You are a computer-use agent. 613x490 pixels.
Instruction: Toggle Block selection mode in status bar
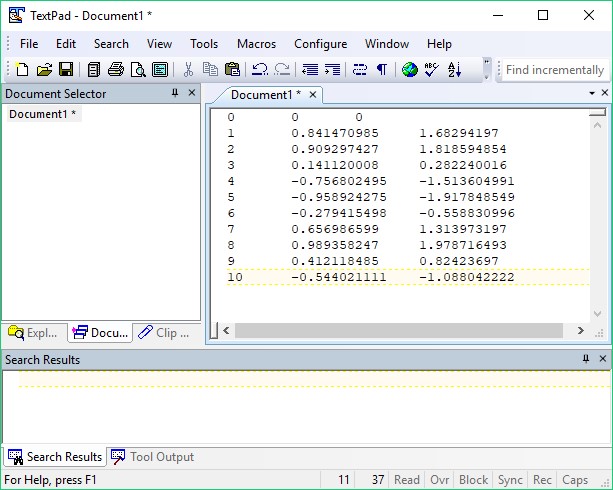click(x=473, y=480)
